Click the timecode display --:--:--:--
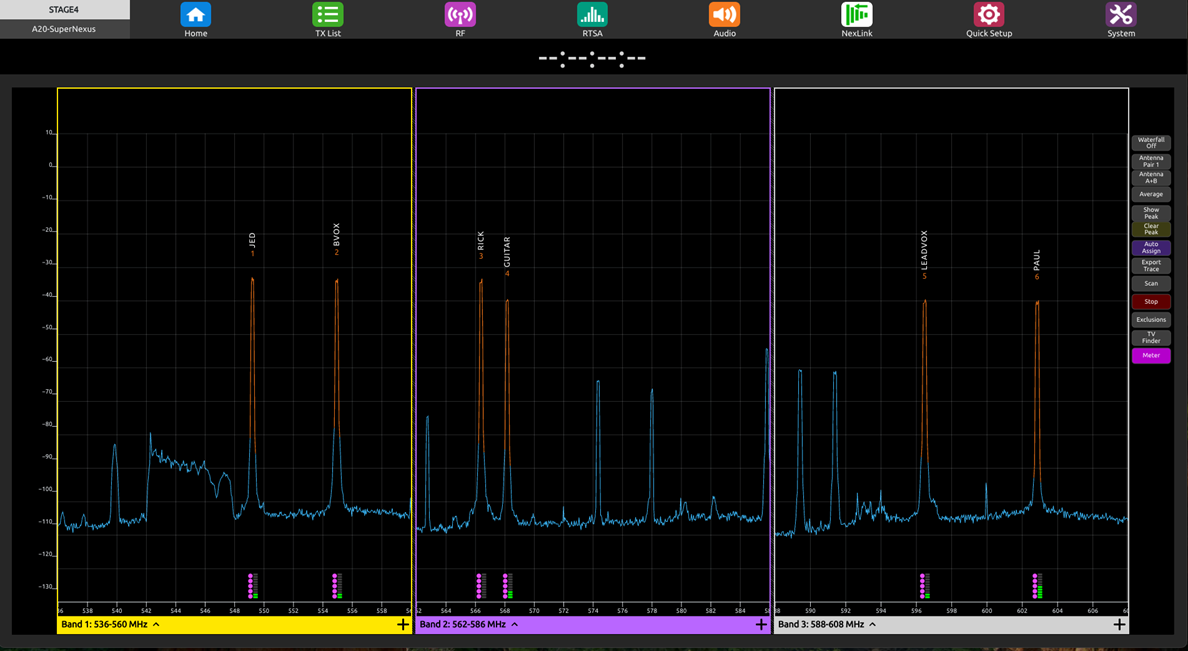1188x651 pixels. point(592,58)
